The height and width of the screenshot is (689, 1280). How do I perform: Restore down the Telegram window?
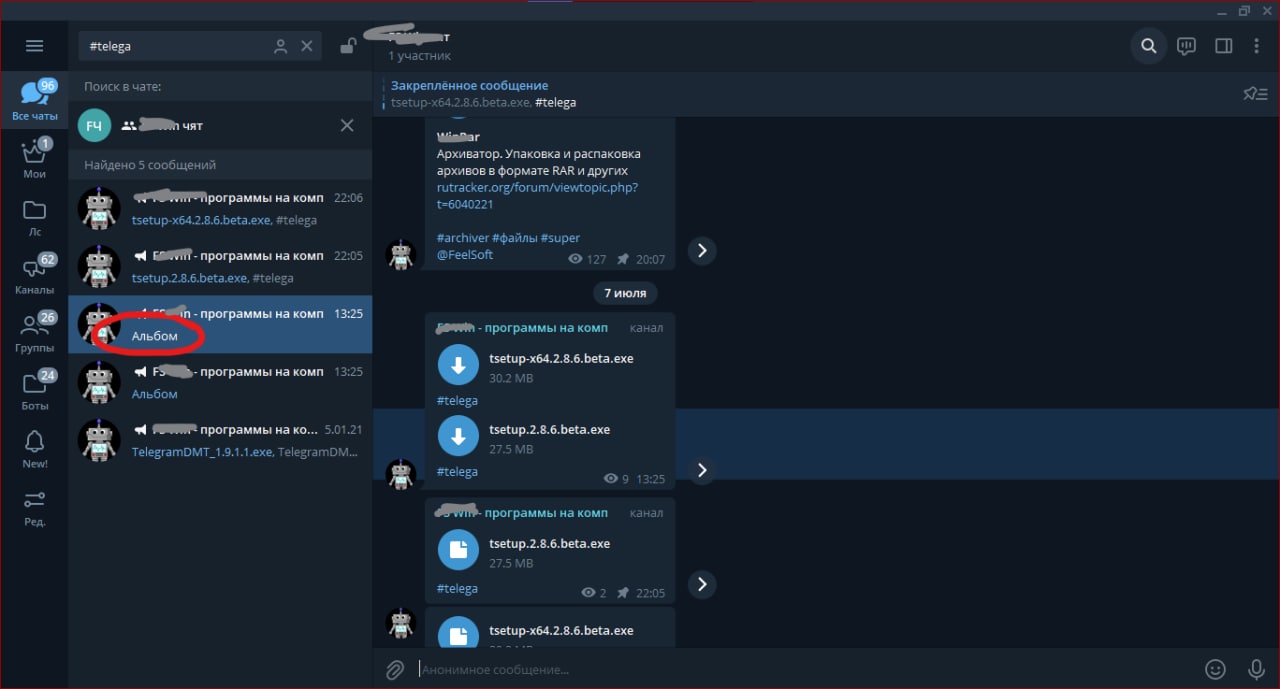click(x=1245, y=11)
